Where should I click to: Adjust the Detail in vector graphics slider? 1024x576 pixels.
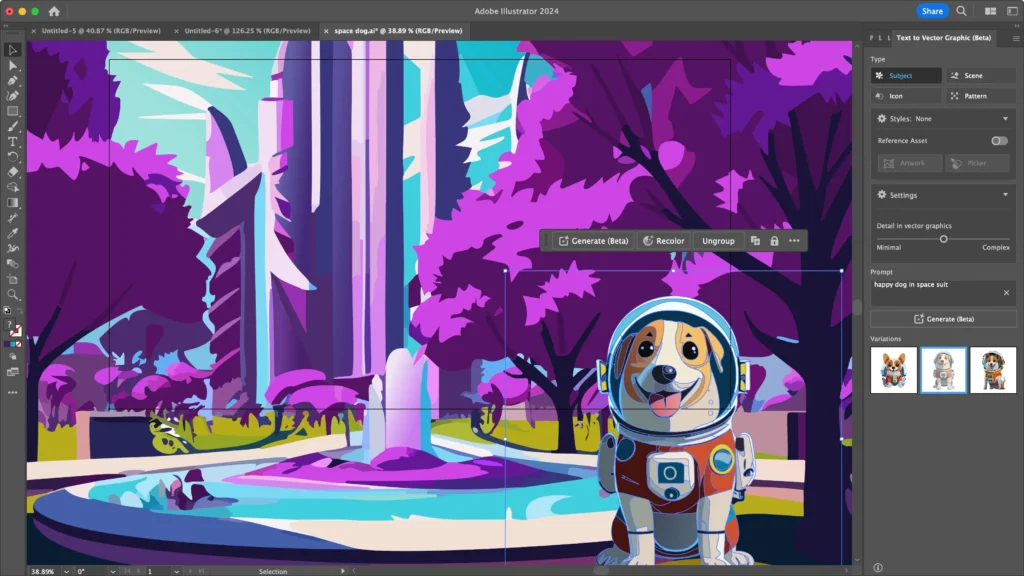[943, 239]
